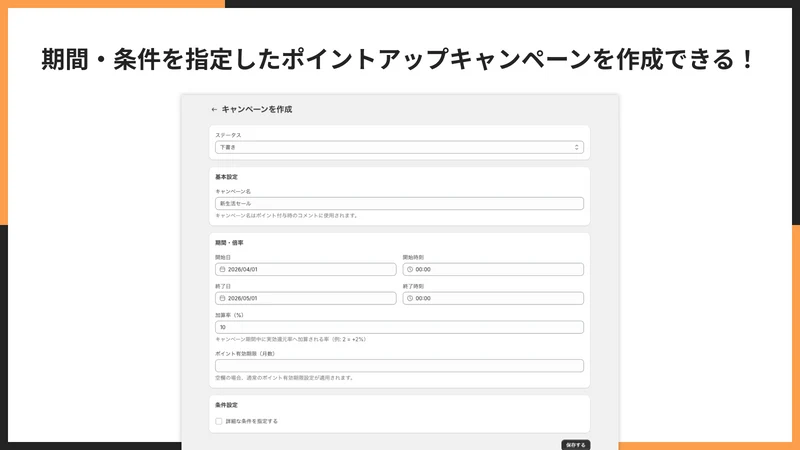Click the 終了時刻 time field
Image resolution: width=800 pixels, height=450 pixels.
pos(493,298)
